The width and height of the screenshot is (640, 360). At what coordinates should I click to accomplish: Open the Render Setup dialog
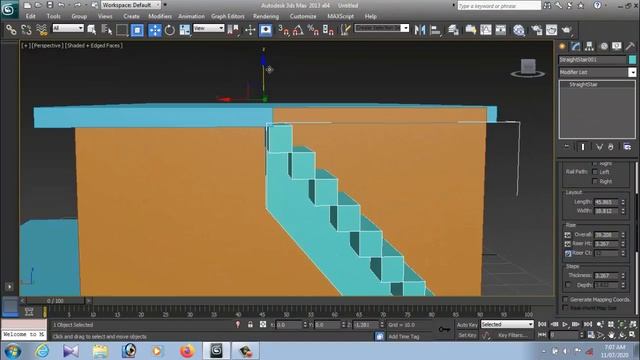536,30
